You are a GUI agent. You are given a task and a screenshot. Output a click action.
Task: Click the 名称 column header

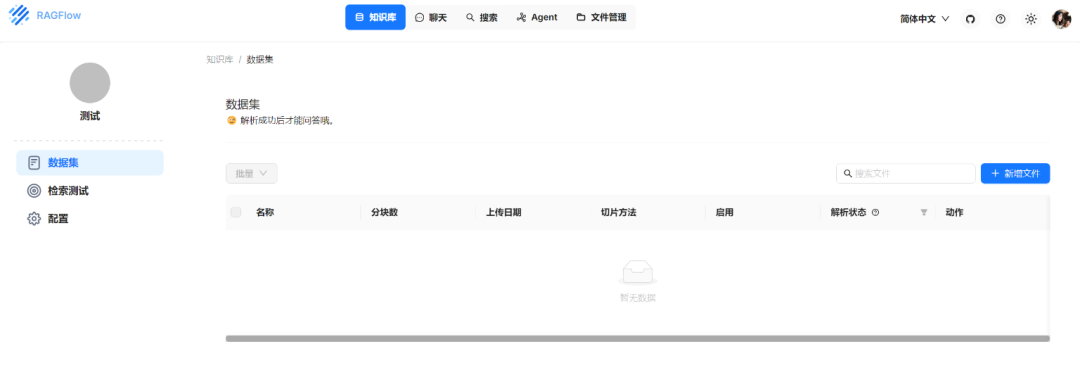point(265,212)
